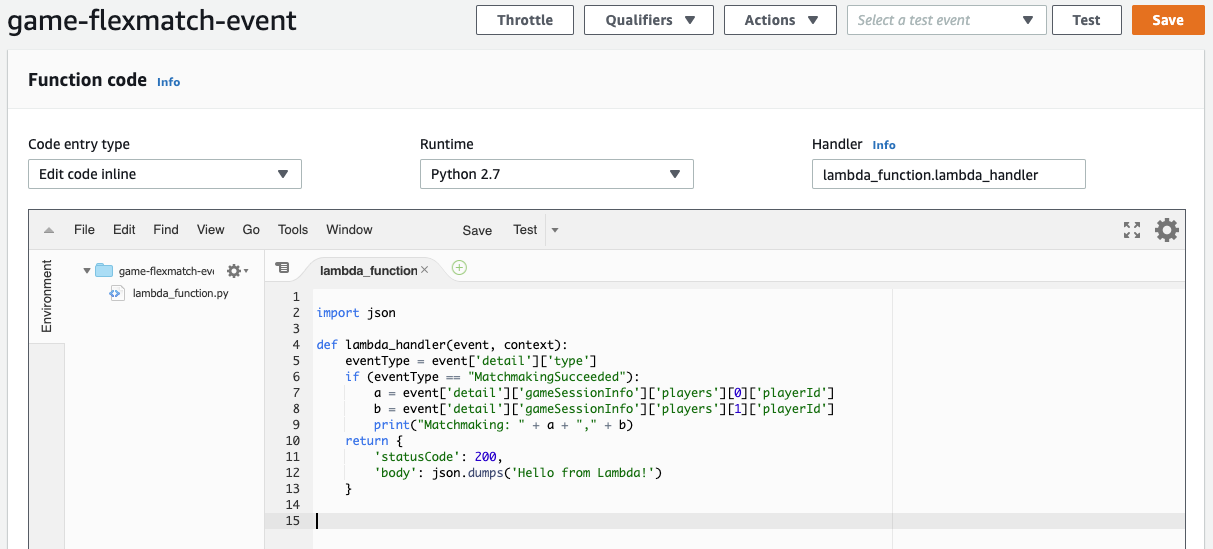Click the green plus new tab icon

(x=459, y=268)
